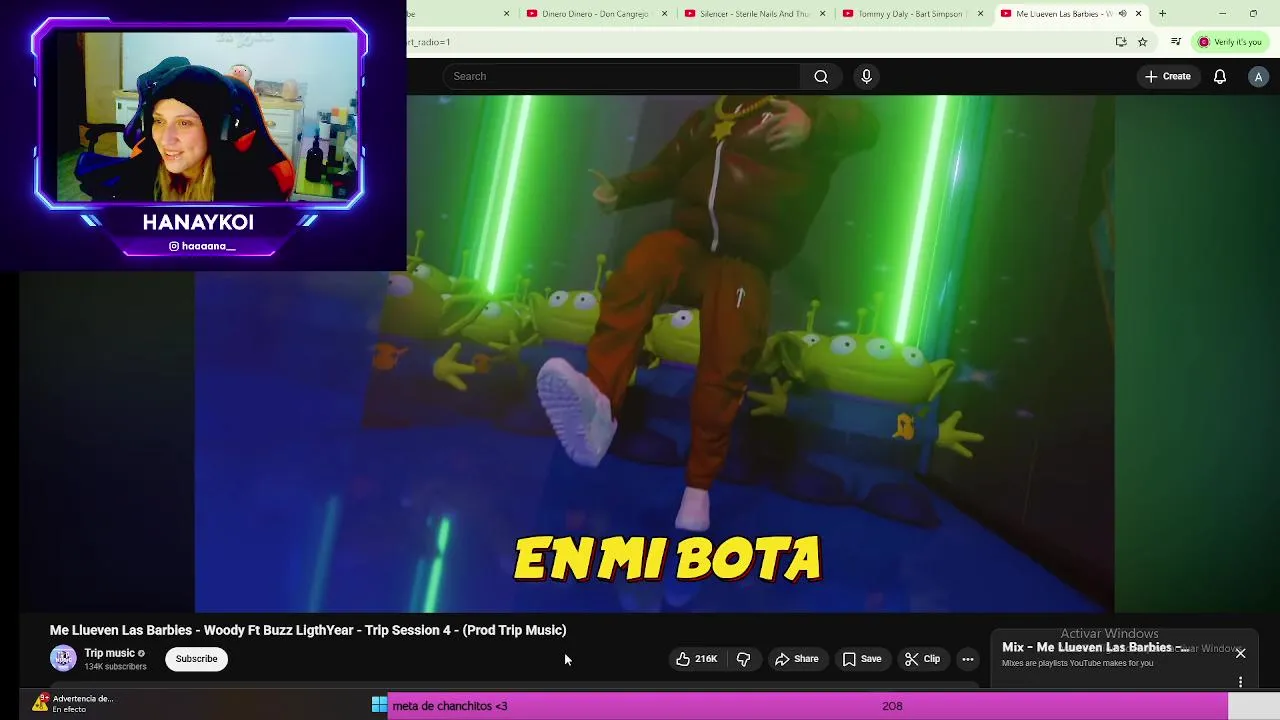
Task: Subscribe to the Trip music channel
Action: click(196, 659)
